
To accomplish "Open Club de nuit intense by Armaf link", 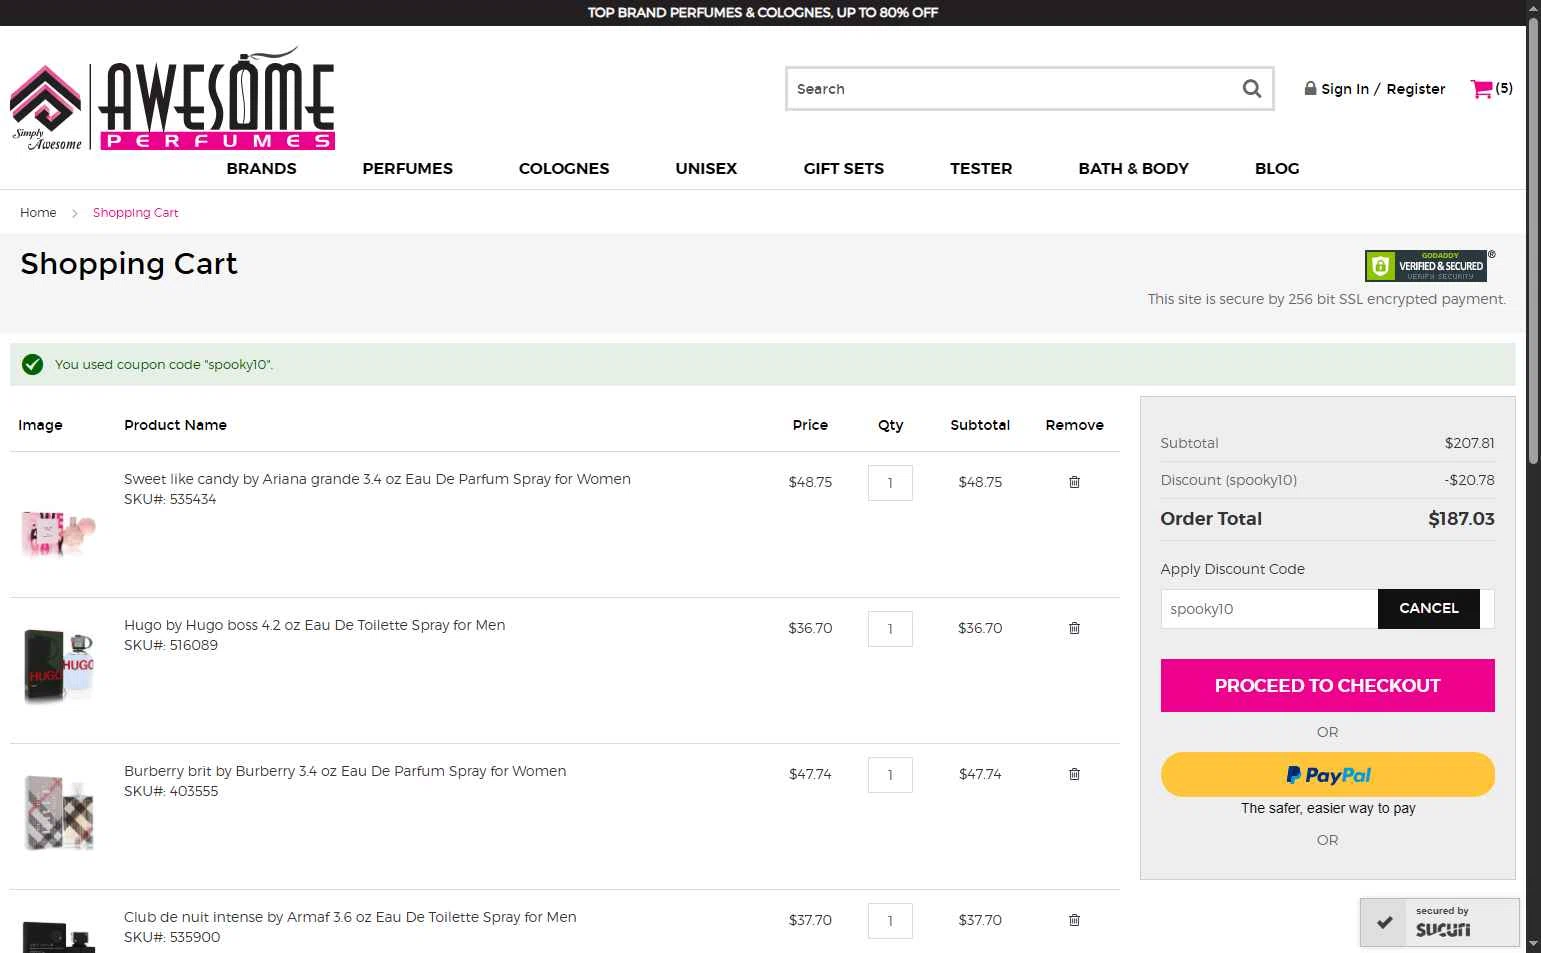I will coord(350,917).
